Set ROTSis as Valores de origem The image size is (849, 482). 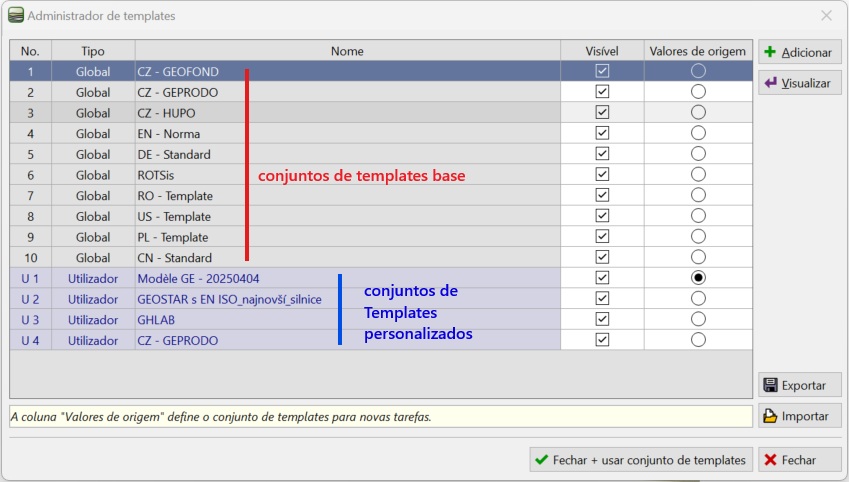pyautogui.click(x=698, y=174)
